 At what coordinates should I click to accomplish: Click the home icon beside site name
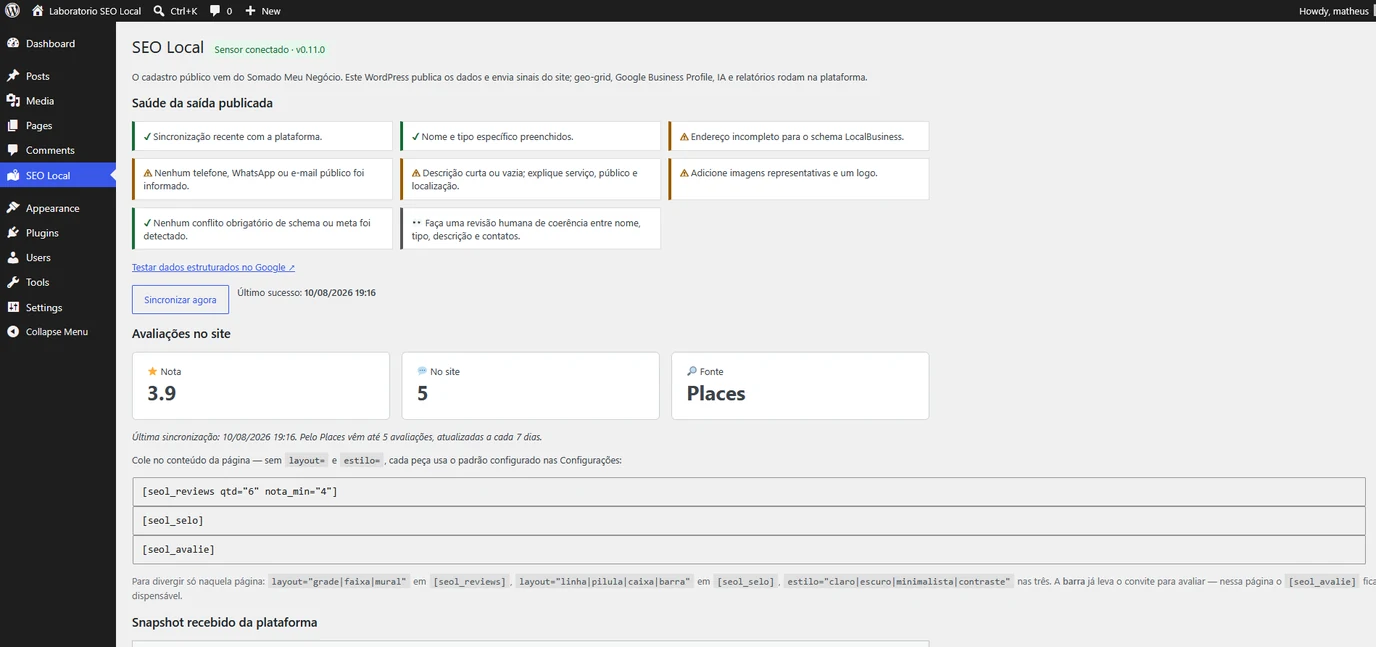38,11
